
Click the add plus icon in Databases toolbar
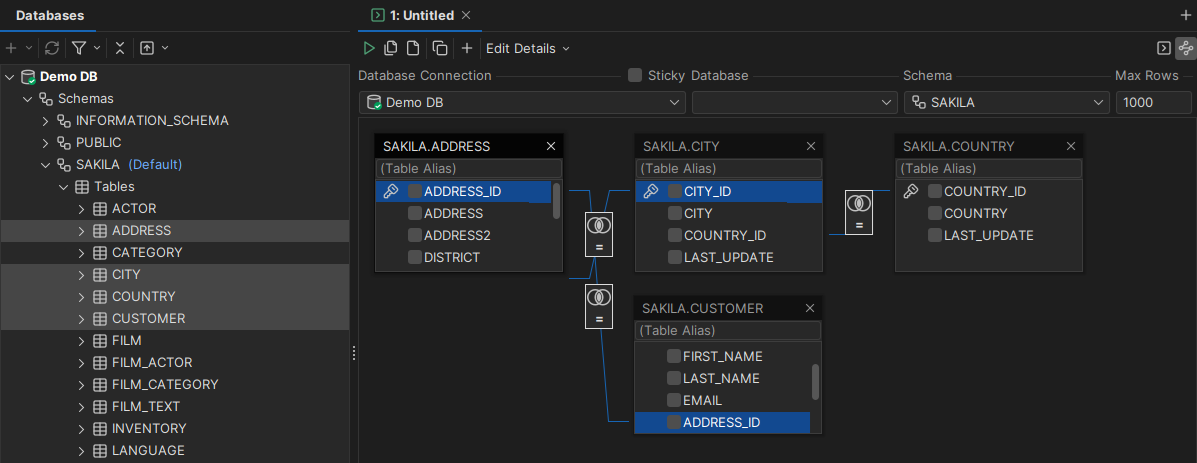[x=11, y=48]
